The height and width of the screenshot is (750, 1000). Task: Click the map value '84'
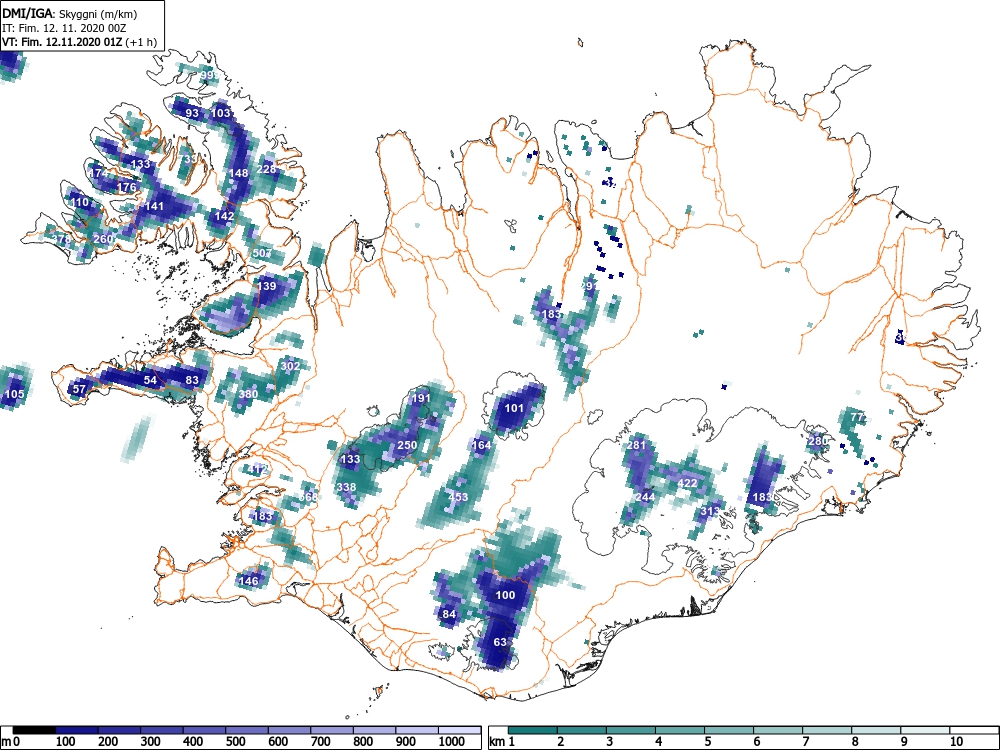click(449, 614)
